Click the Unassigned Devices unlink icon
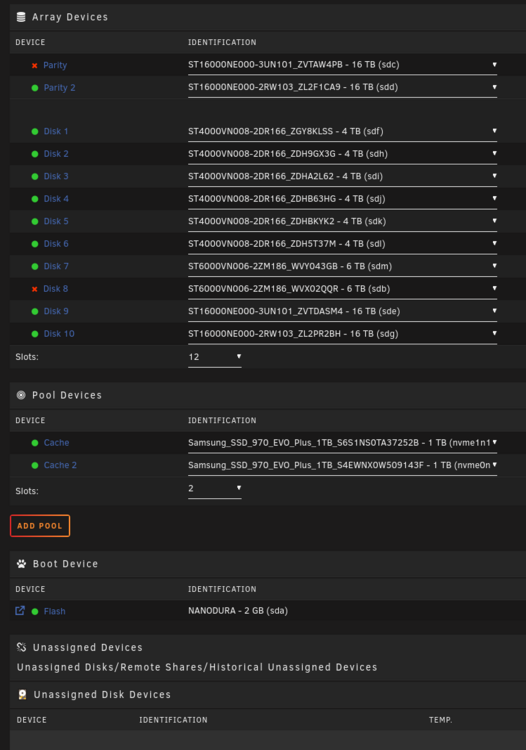526x750 pixels. [x=22, y=647]
